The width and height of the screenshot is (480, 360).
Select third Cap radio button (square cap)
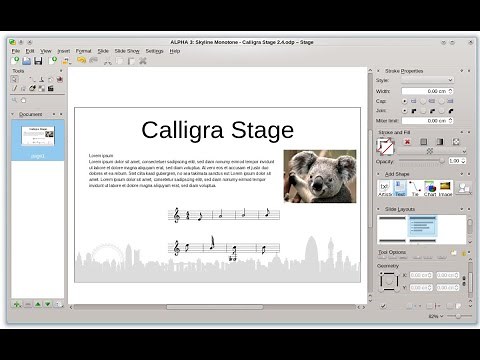click(x=442, y=101)
